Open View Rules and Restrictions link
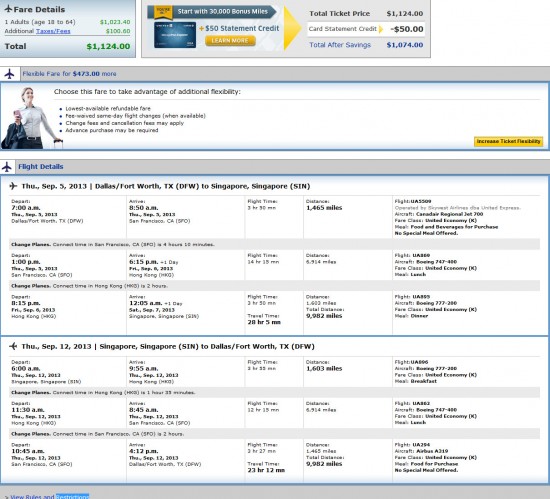The width and height of the screenshot is (550, 499). pyautogui.click(x=50, y=497)
